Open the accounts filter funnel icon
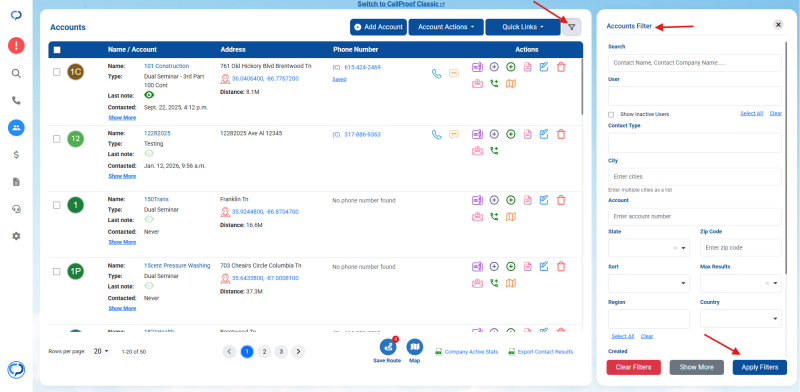800x392 pixels. [571, 27]
